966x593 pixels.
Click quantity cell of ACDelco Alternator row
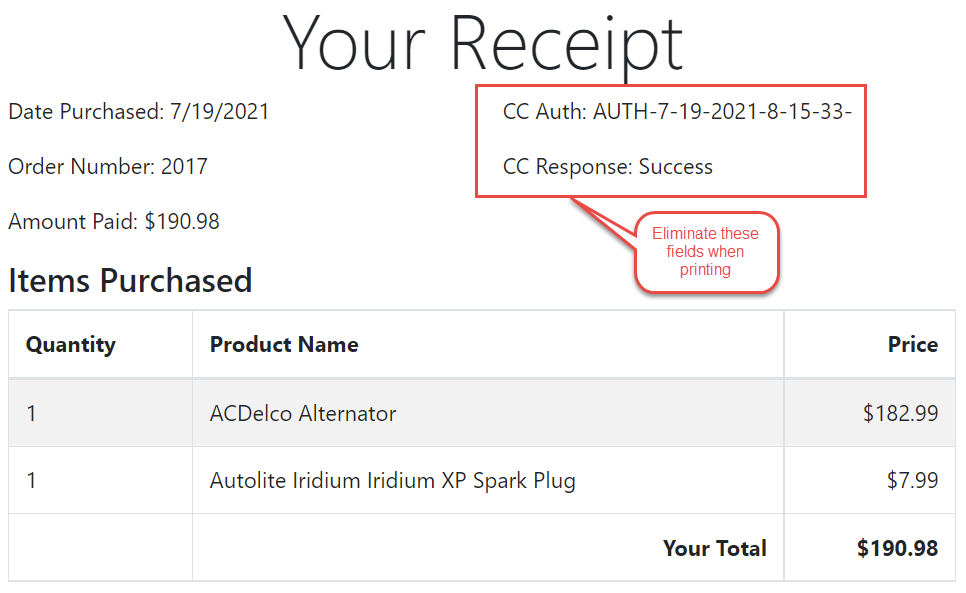point(32,413)
